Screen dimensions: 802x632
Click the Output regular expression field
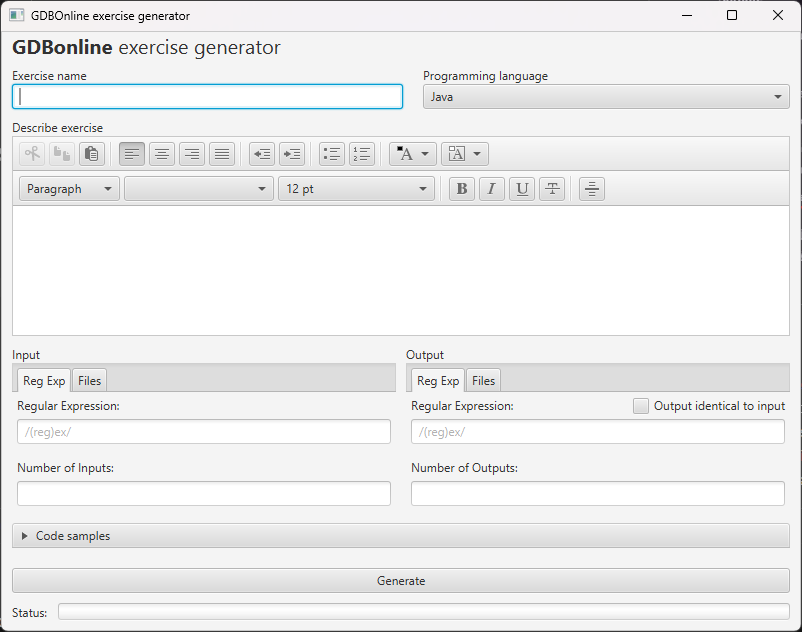pyautogui.click(x=598, y=432)
